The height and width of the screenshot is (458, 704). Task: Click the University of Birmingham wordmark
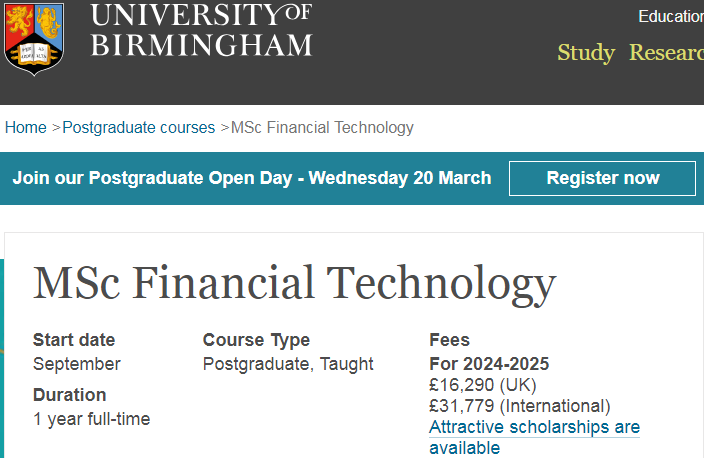tap(200, 30)
